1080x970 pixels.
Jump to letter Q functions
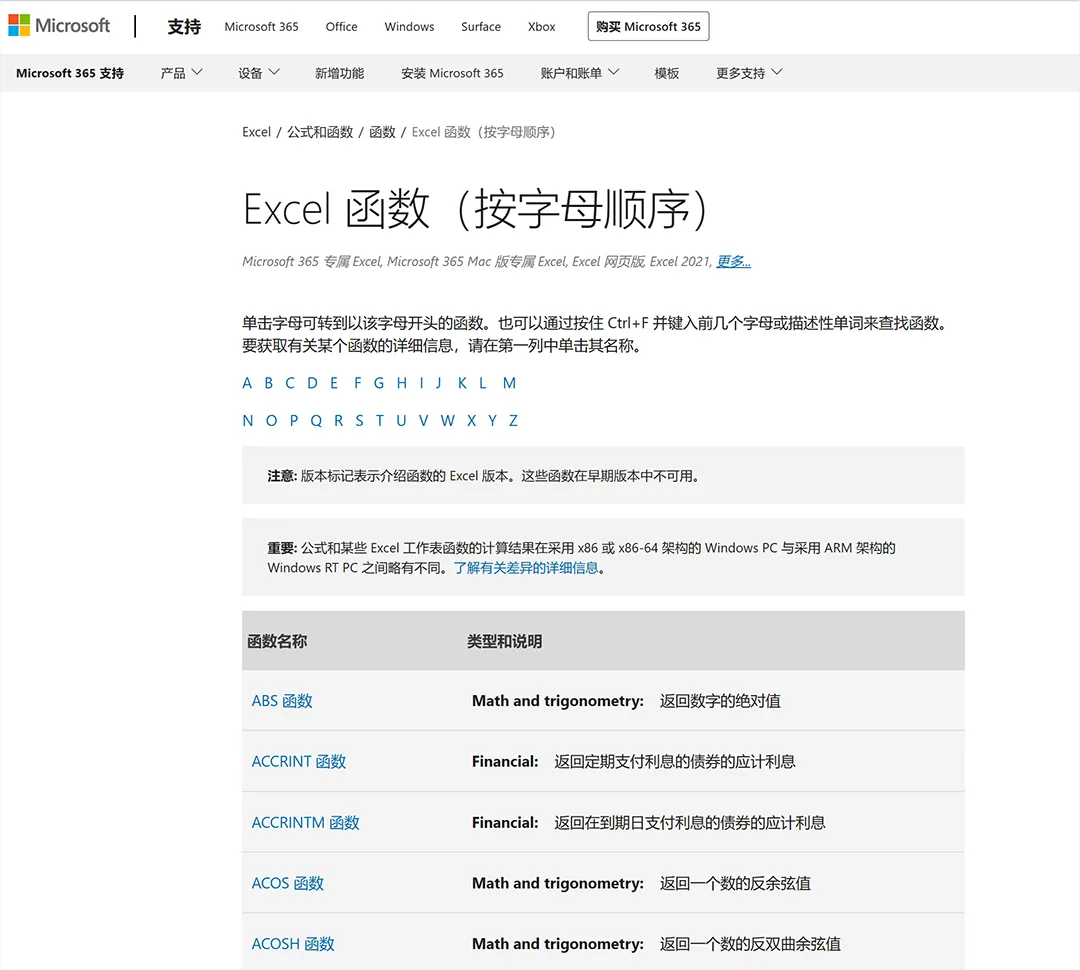(316, 421)
